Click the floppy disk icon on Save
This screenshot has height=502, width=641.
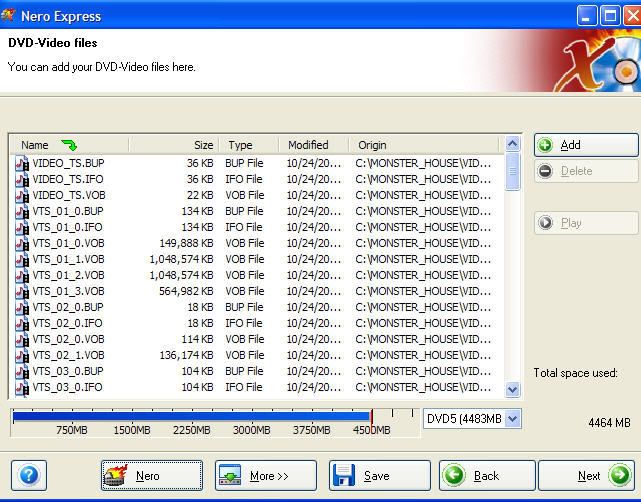[344, 475]
